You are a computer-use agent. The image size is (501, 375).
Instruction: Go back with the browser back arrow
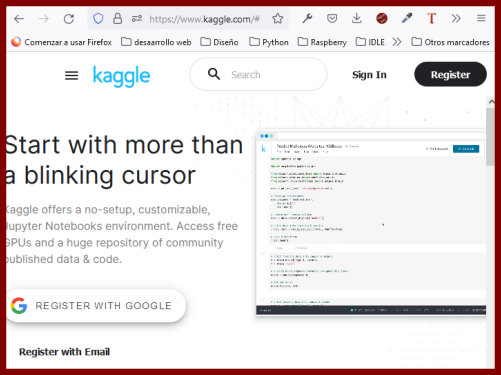(19, 19)
